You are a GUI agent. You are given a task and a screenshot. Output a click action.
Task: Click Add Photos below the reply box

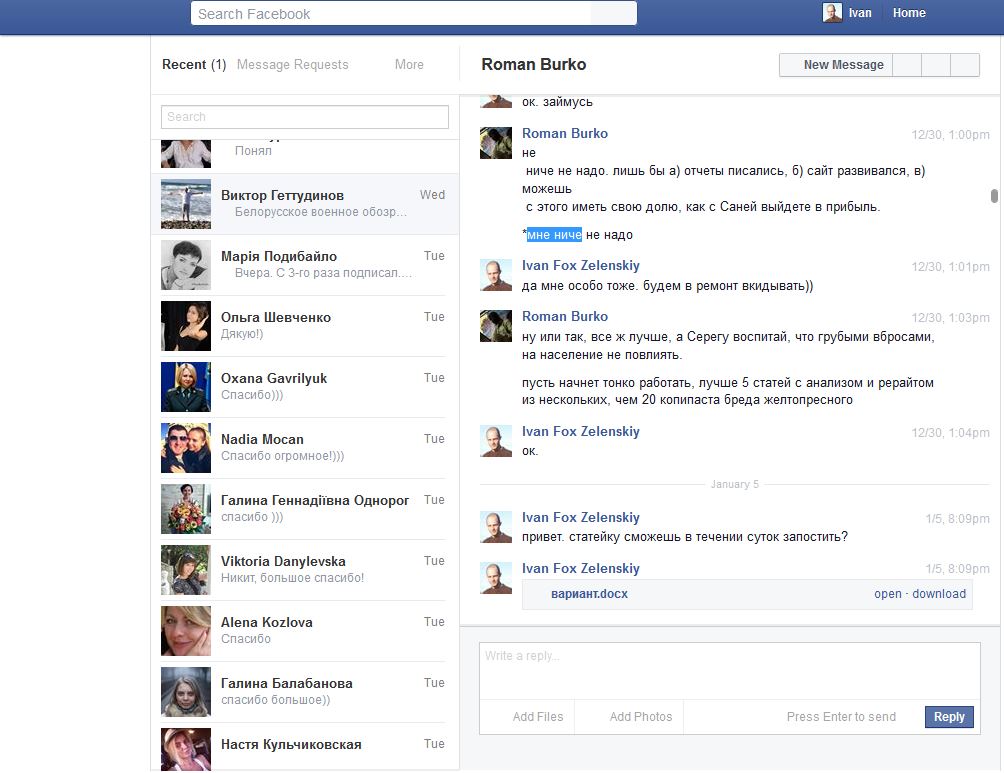click(640, 717)
